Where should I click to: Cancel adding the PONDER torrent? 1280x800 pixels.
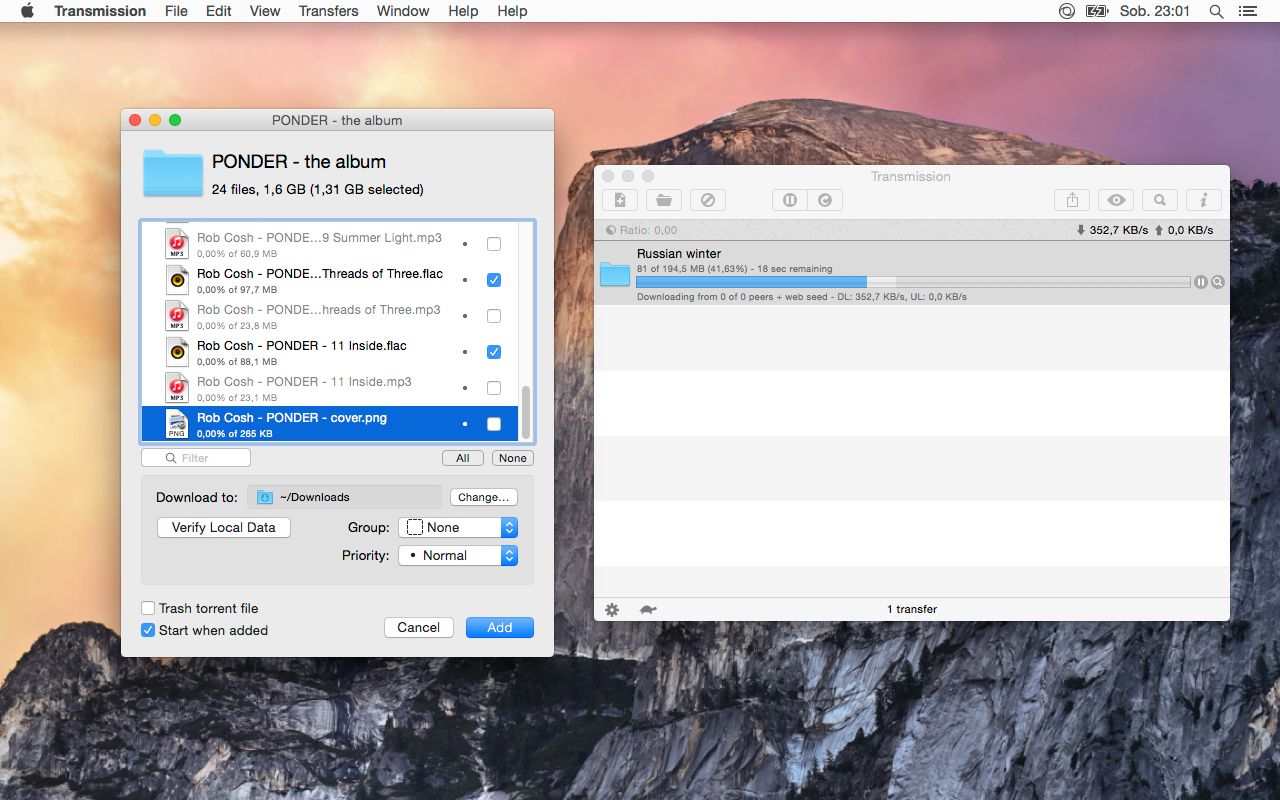(419, 627)
